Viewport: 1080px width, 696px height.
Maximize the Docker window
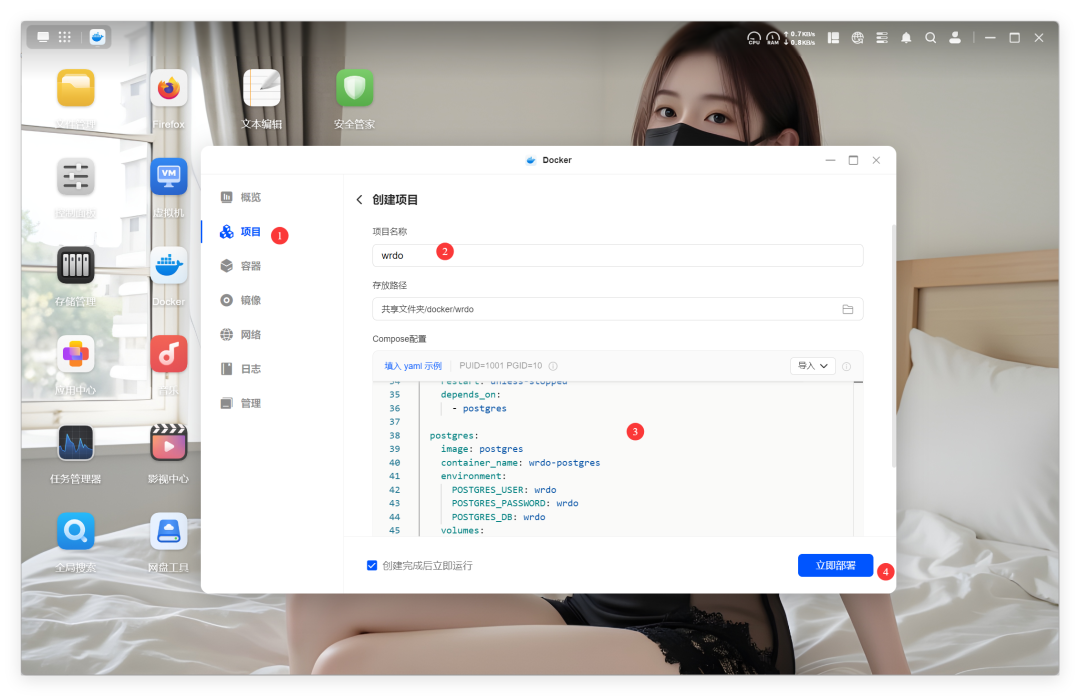tap(853, 160)
